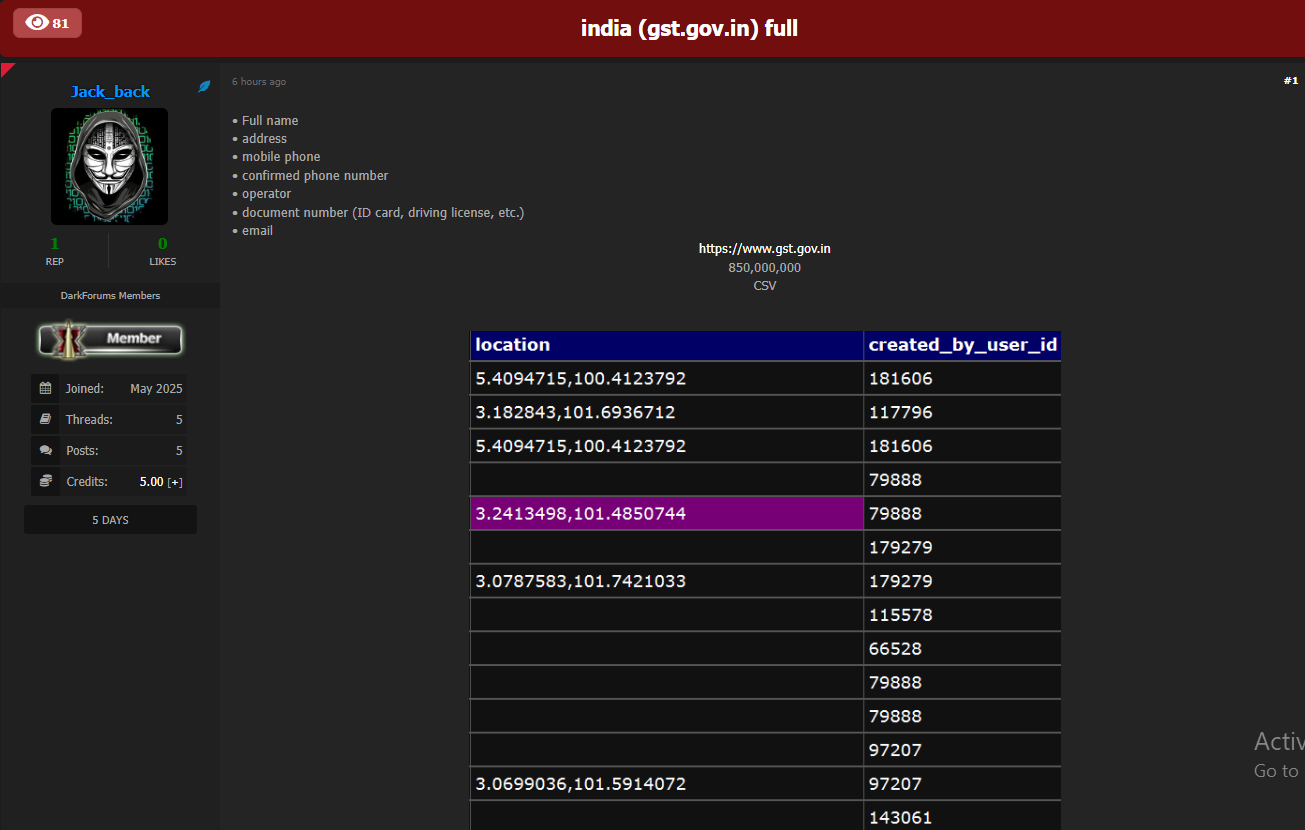This screenshot has width=1305, height=830.
Task: Click the purple highlighted table cell
Action: (x=666, y=513)
